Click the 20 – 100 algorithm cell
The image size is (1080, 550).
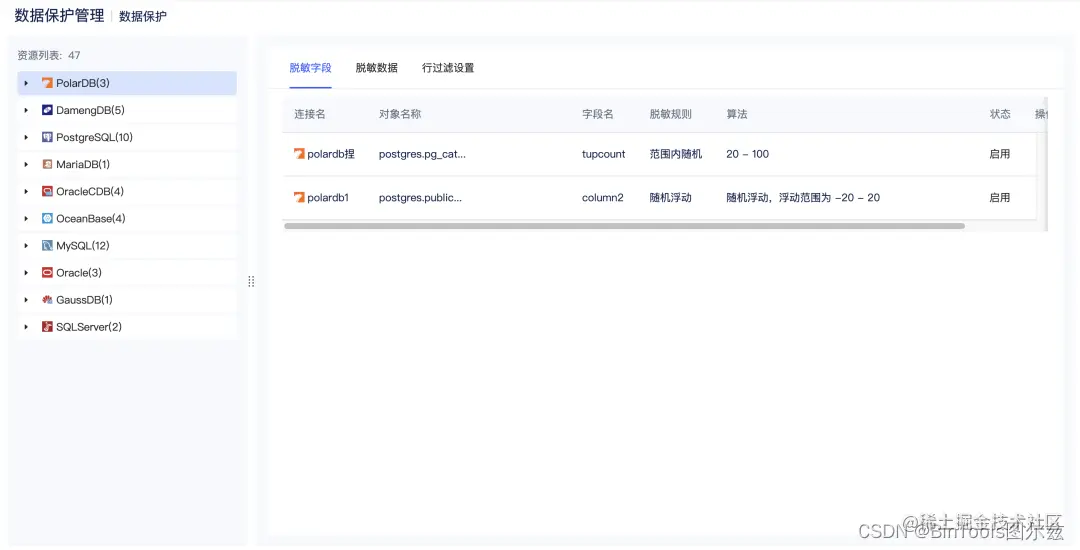click(x=747, y=154)
